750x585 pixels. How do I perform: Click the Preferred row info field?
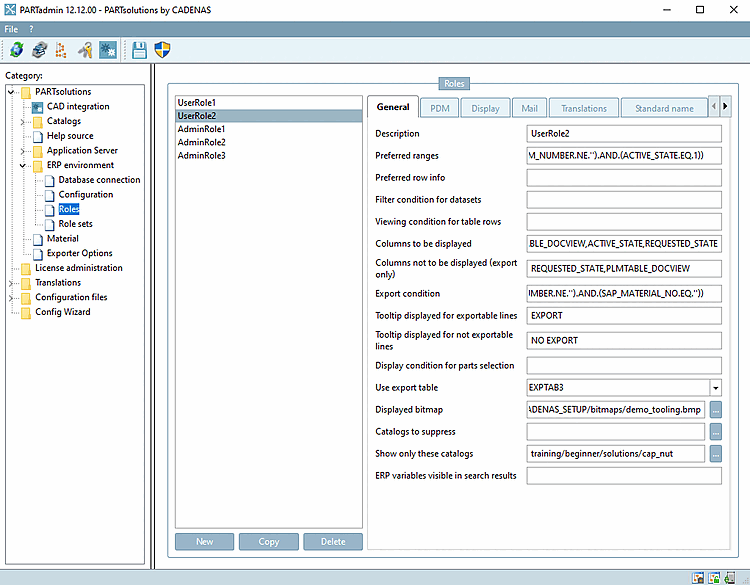[x=624, y=177]
